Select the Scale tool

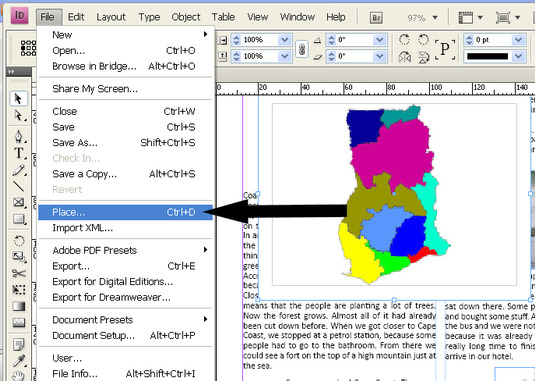(x=18, y=257)
